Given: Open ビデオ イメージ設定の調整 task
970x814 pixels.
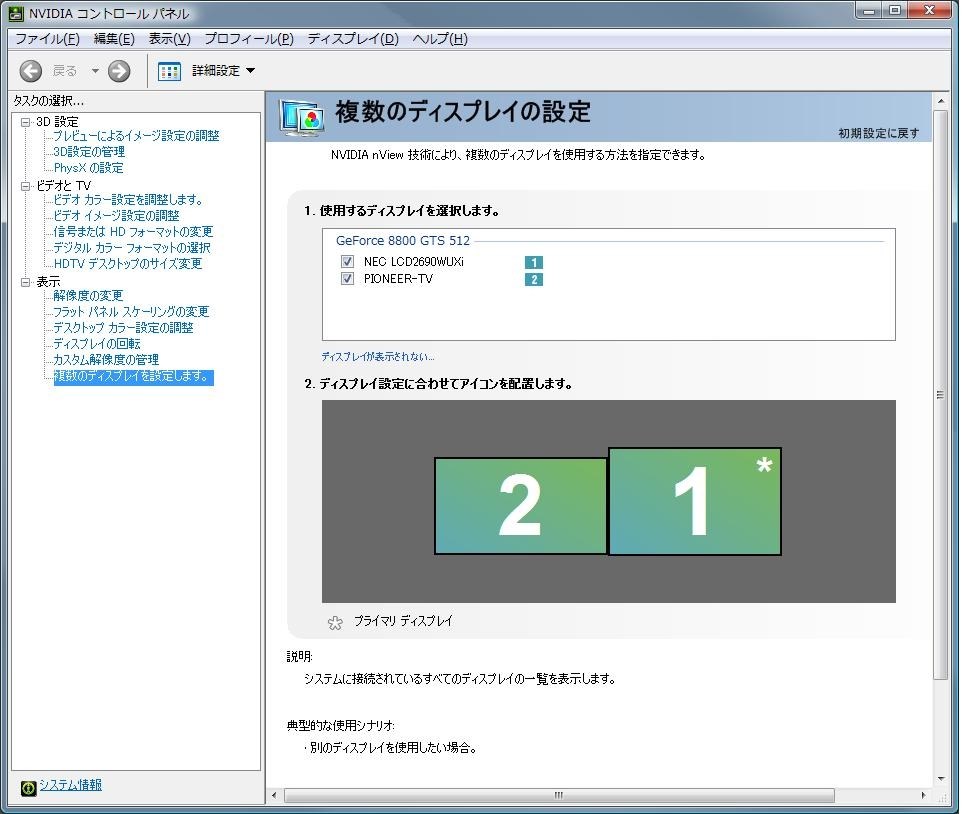Looking at the screenshot, I should [116, 216].
